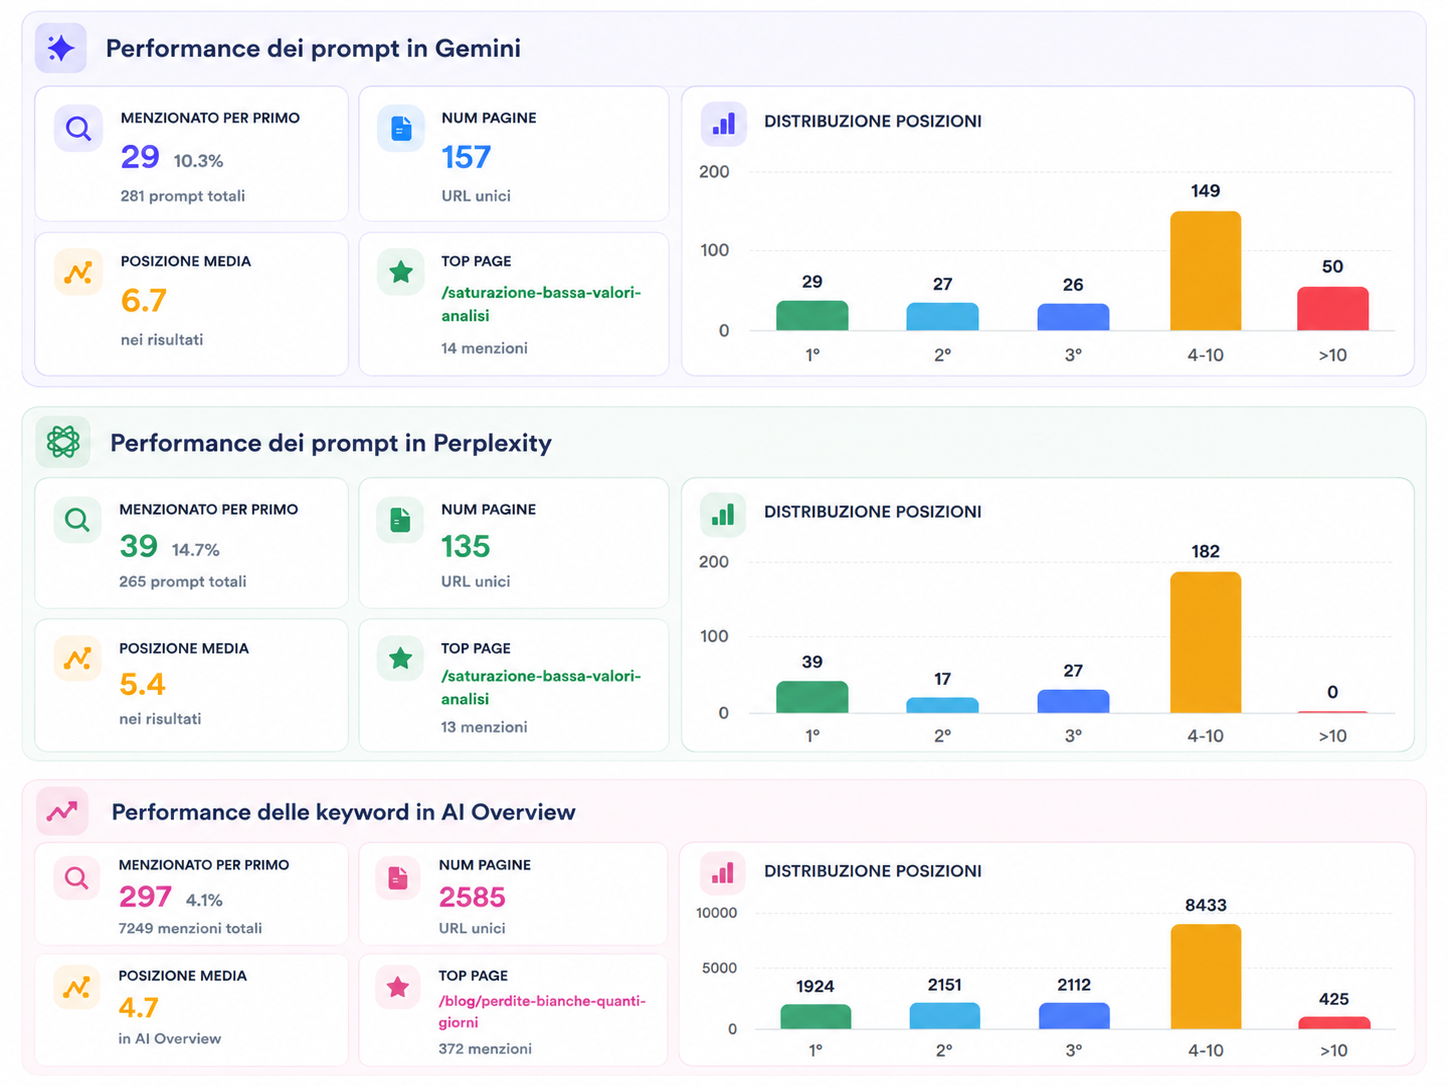Screen dimensions: 1448x1086
Task: Open /blog/perdite-bianche-quanti-giorni link
Action: 542,1011
